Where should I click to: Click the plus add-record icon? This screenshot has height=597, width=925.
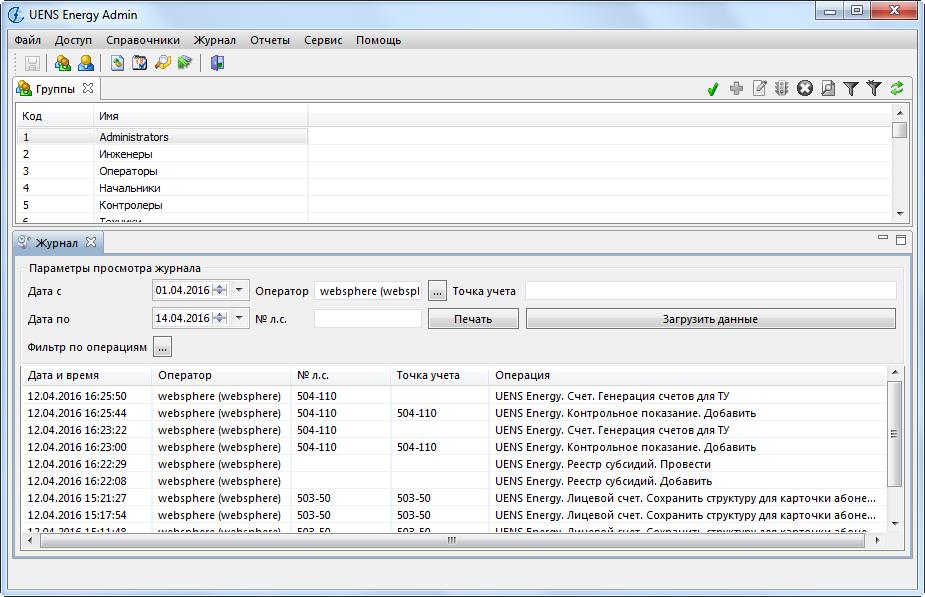(x=736, y=88)
